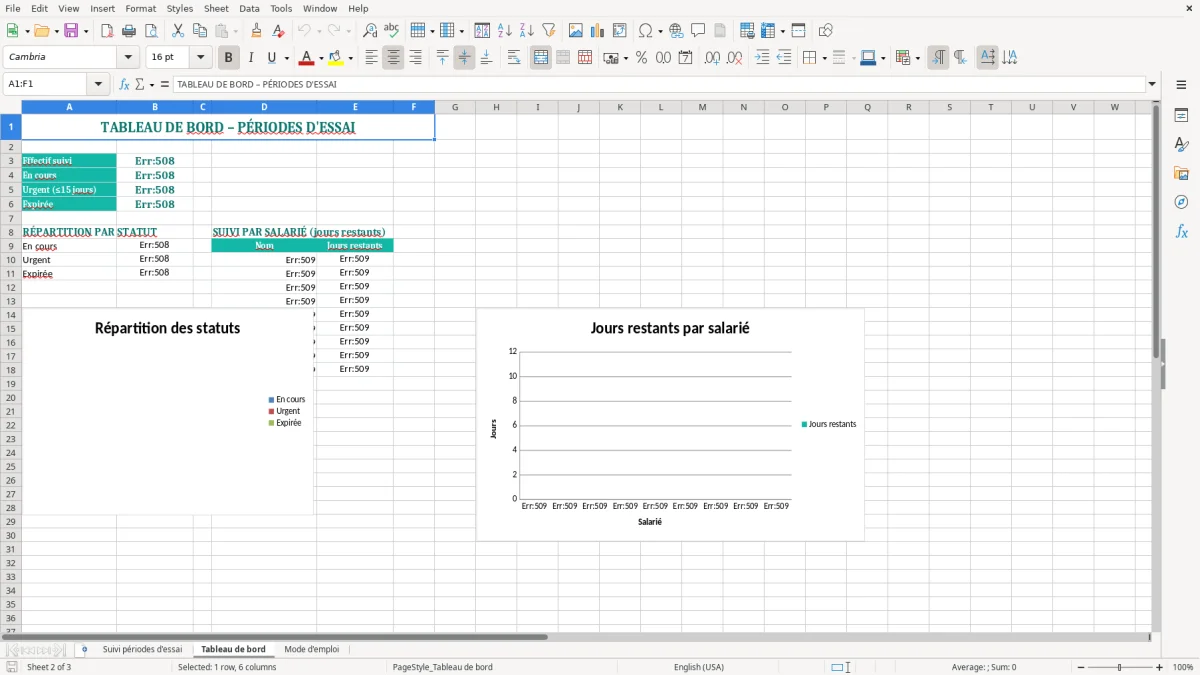Sort descending Z to A
Image resolution: width=1200 pixels, height=675 pixels.
pos(527,31)
